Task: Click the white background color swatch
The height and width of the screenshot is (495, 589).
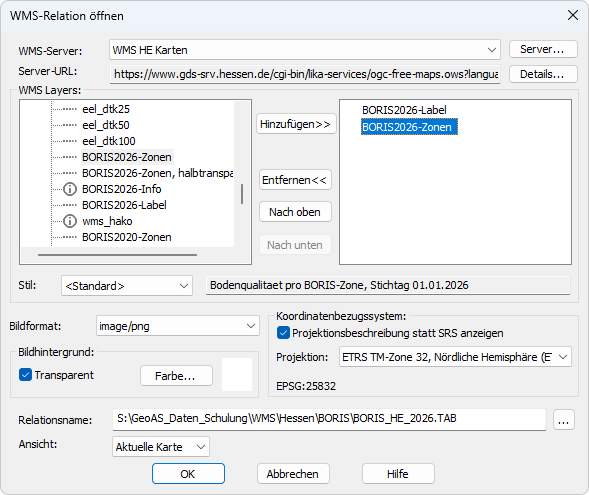Action: [237, 374]
